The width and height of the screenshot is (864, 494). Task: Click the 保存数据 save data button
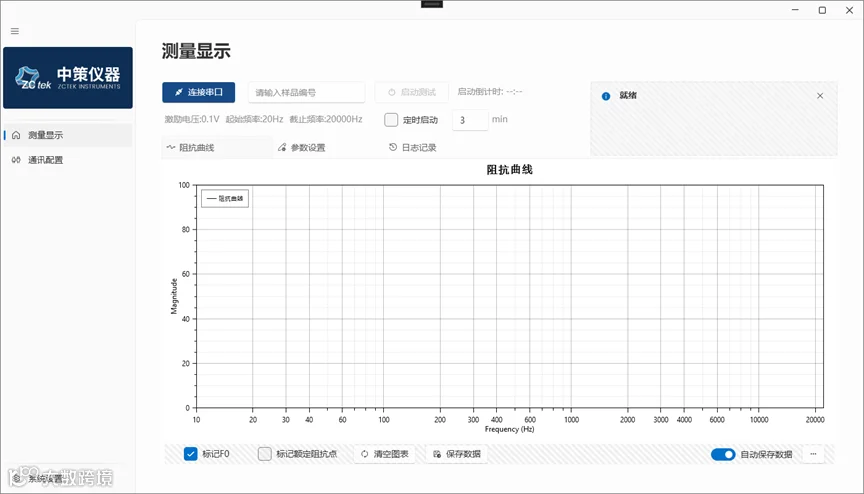[457, 454]
